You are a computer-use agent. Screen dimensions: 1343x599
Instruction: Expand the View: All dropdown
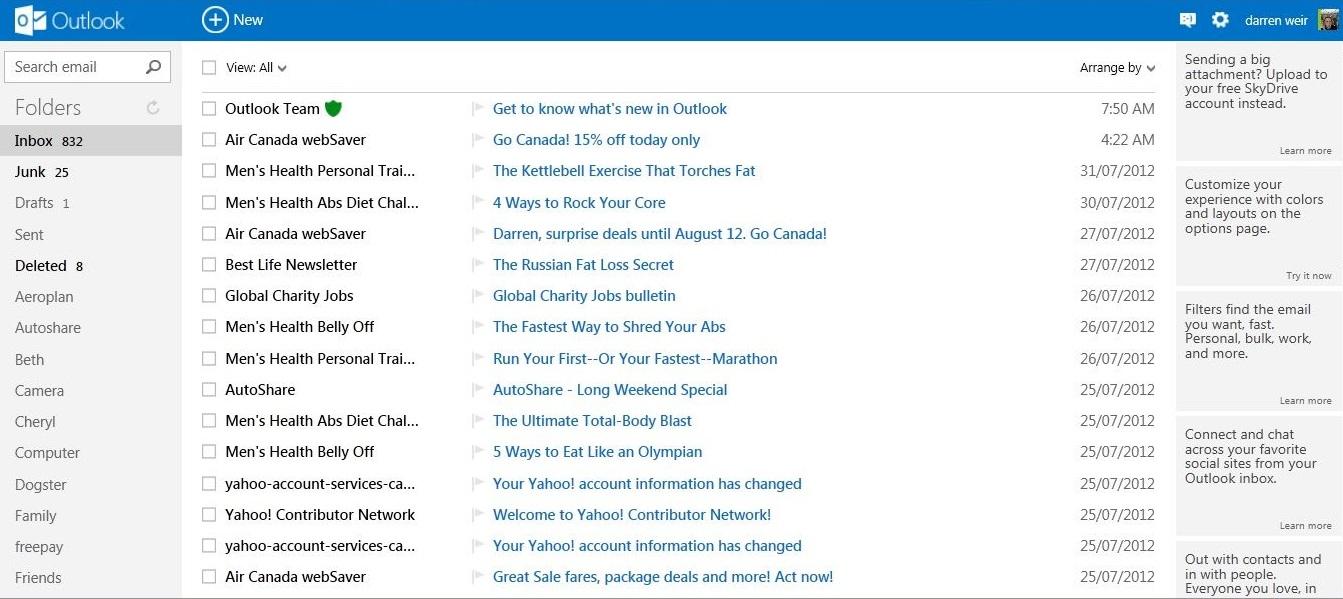[x=257, y=68]
